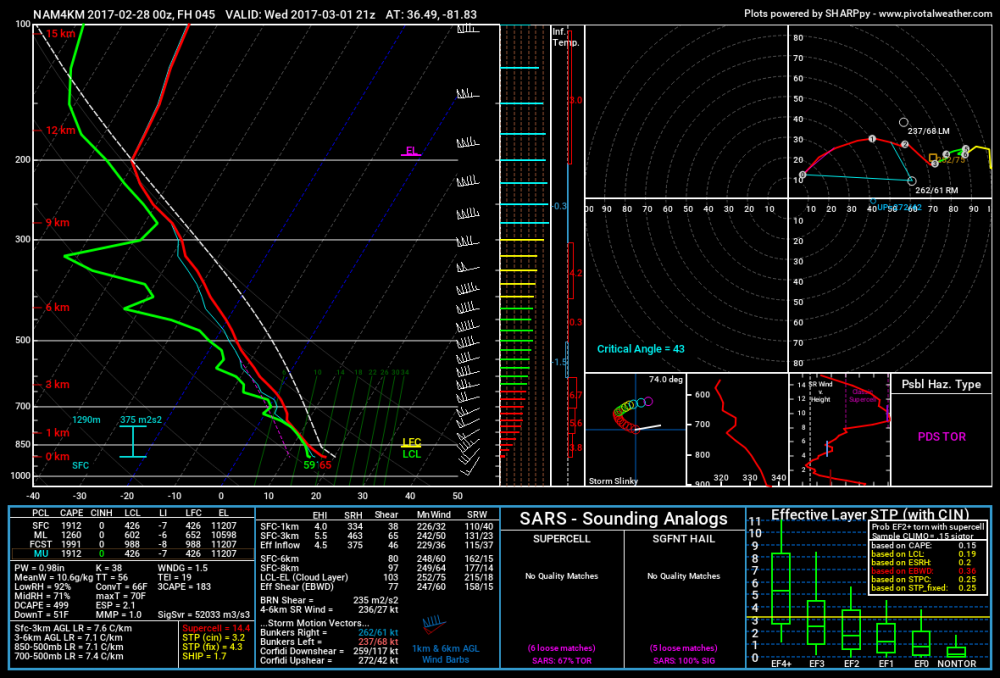Click the Effective Layer STP panel title

[870, 514]
